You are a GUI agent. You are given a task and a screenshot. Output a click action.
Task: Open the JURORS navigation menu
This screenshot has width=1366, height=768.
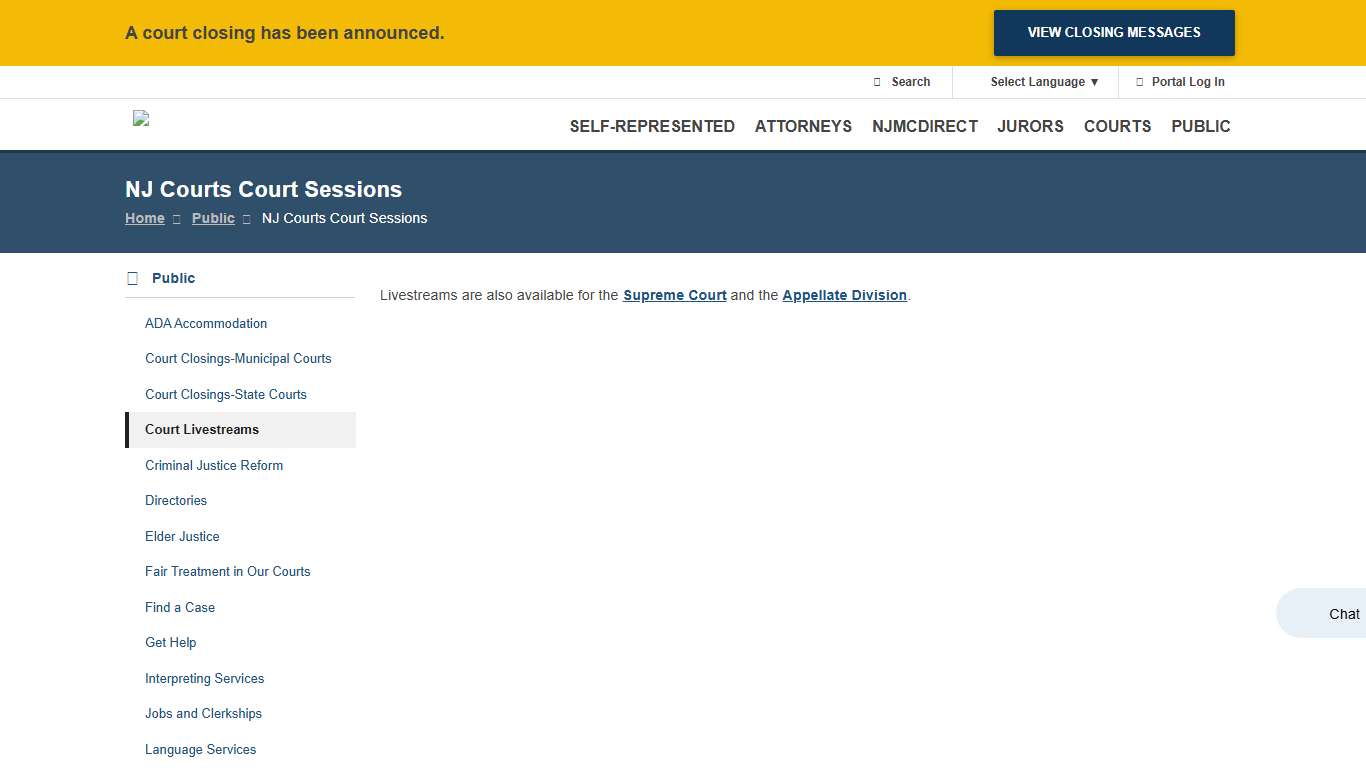coord(1030,126)
